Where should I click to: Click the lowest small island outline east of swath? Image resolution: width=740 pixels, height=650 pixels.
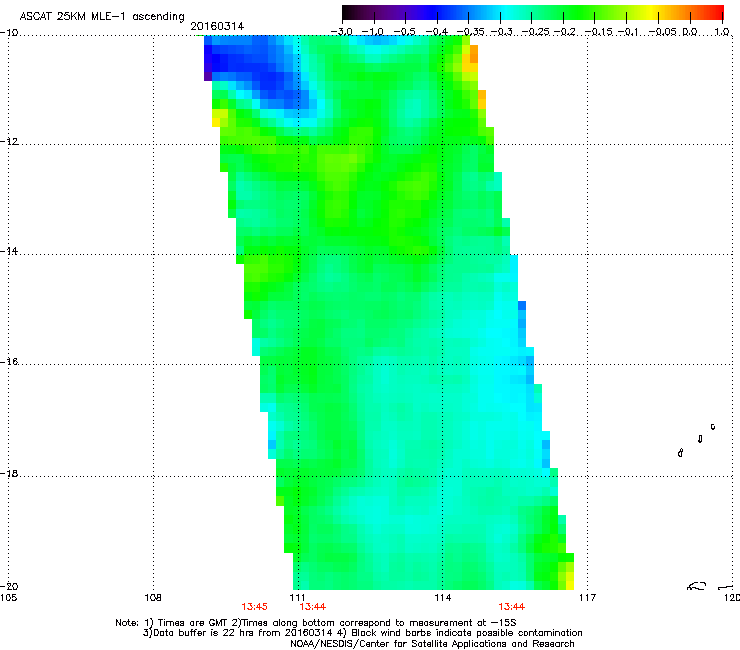[x=681, y=453]
